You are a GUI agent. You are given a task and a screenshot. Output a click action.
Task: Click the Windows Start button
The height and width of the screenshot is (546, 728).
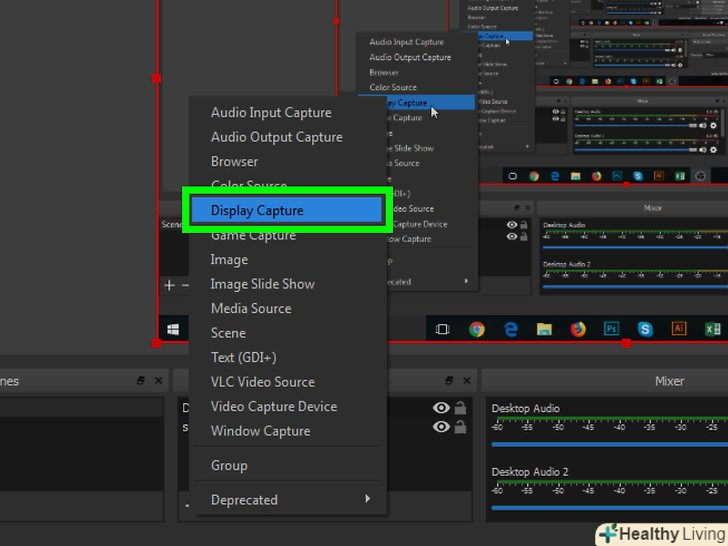click(x=174, y=328)
